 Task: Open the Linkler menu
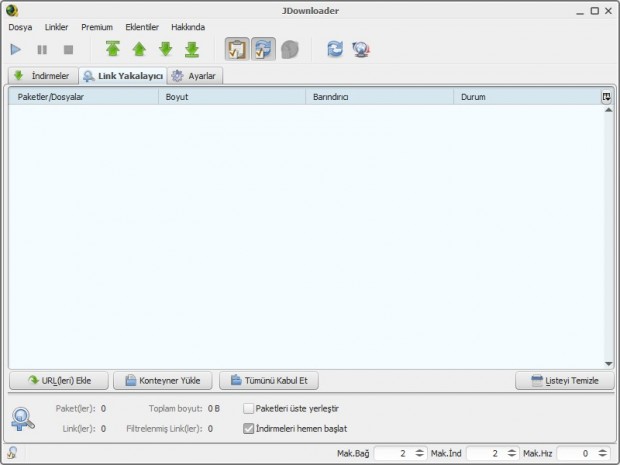point(56,27)
